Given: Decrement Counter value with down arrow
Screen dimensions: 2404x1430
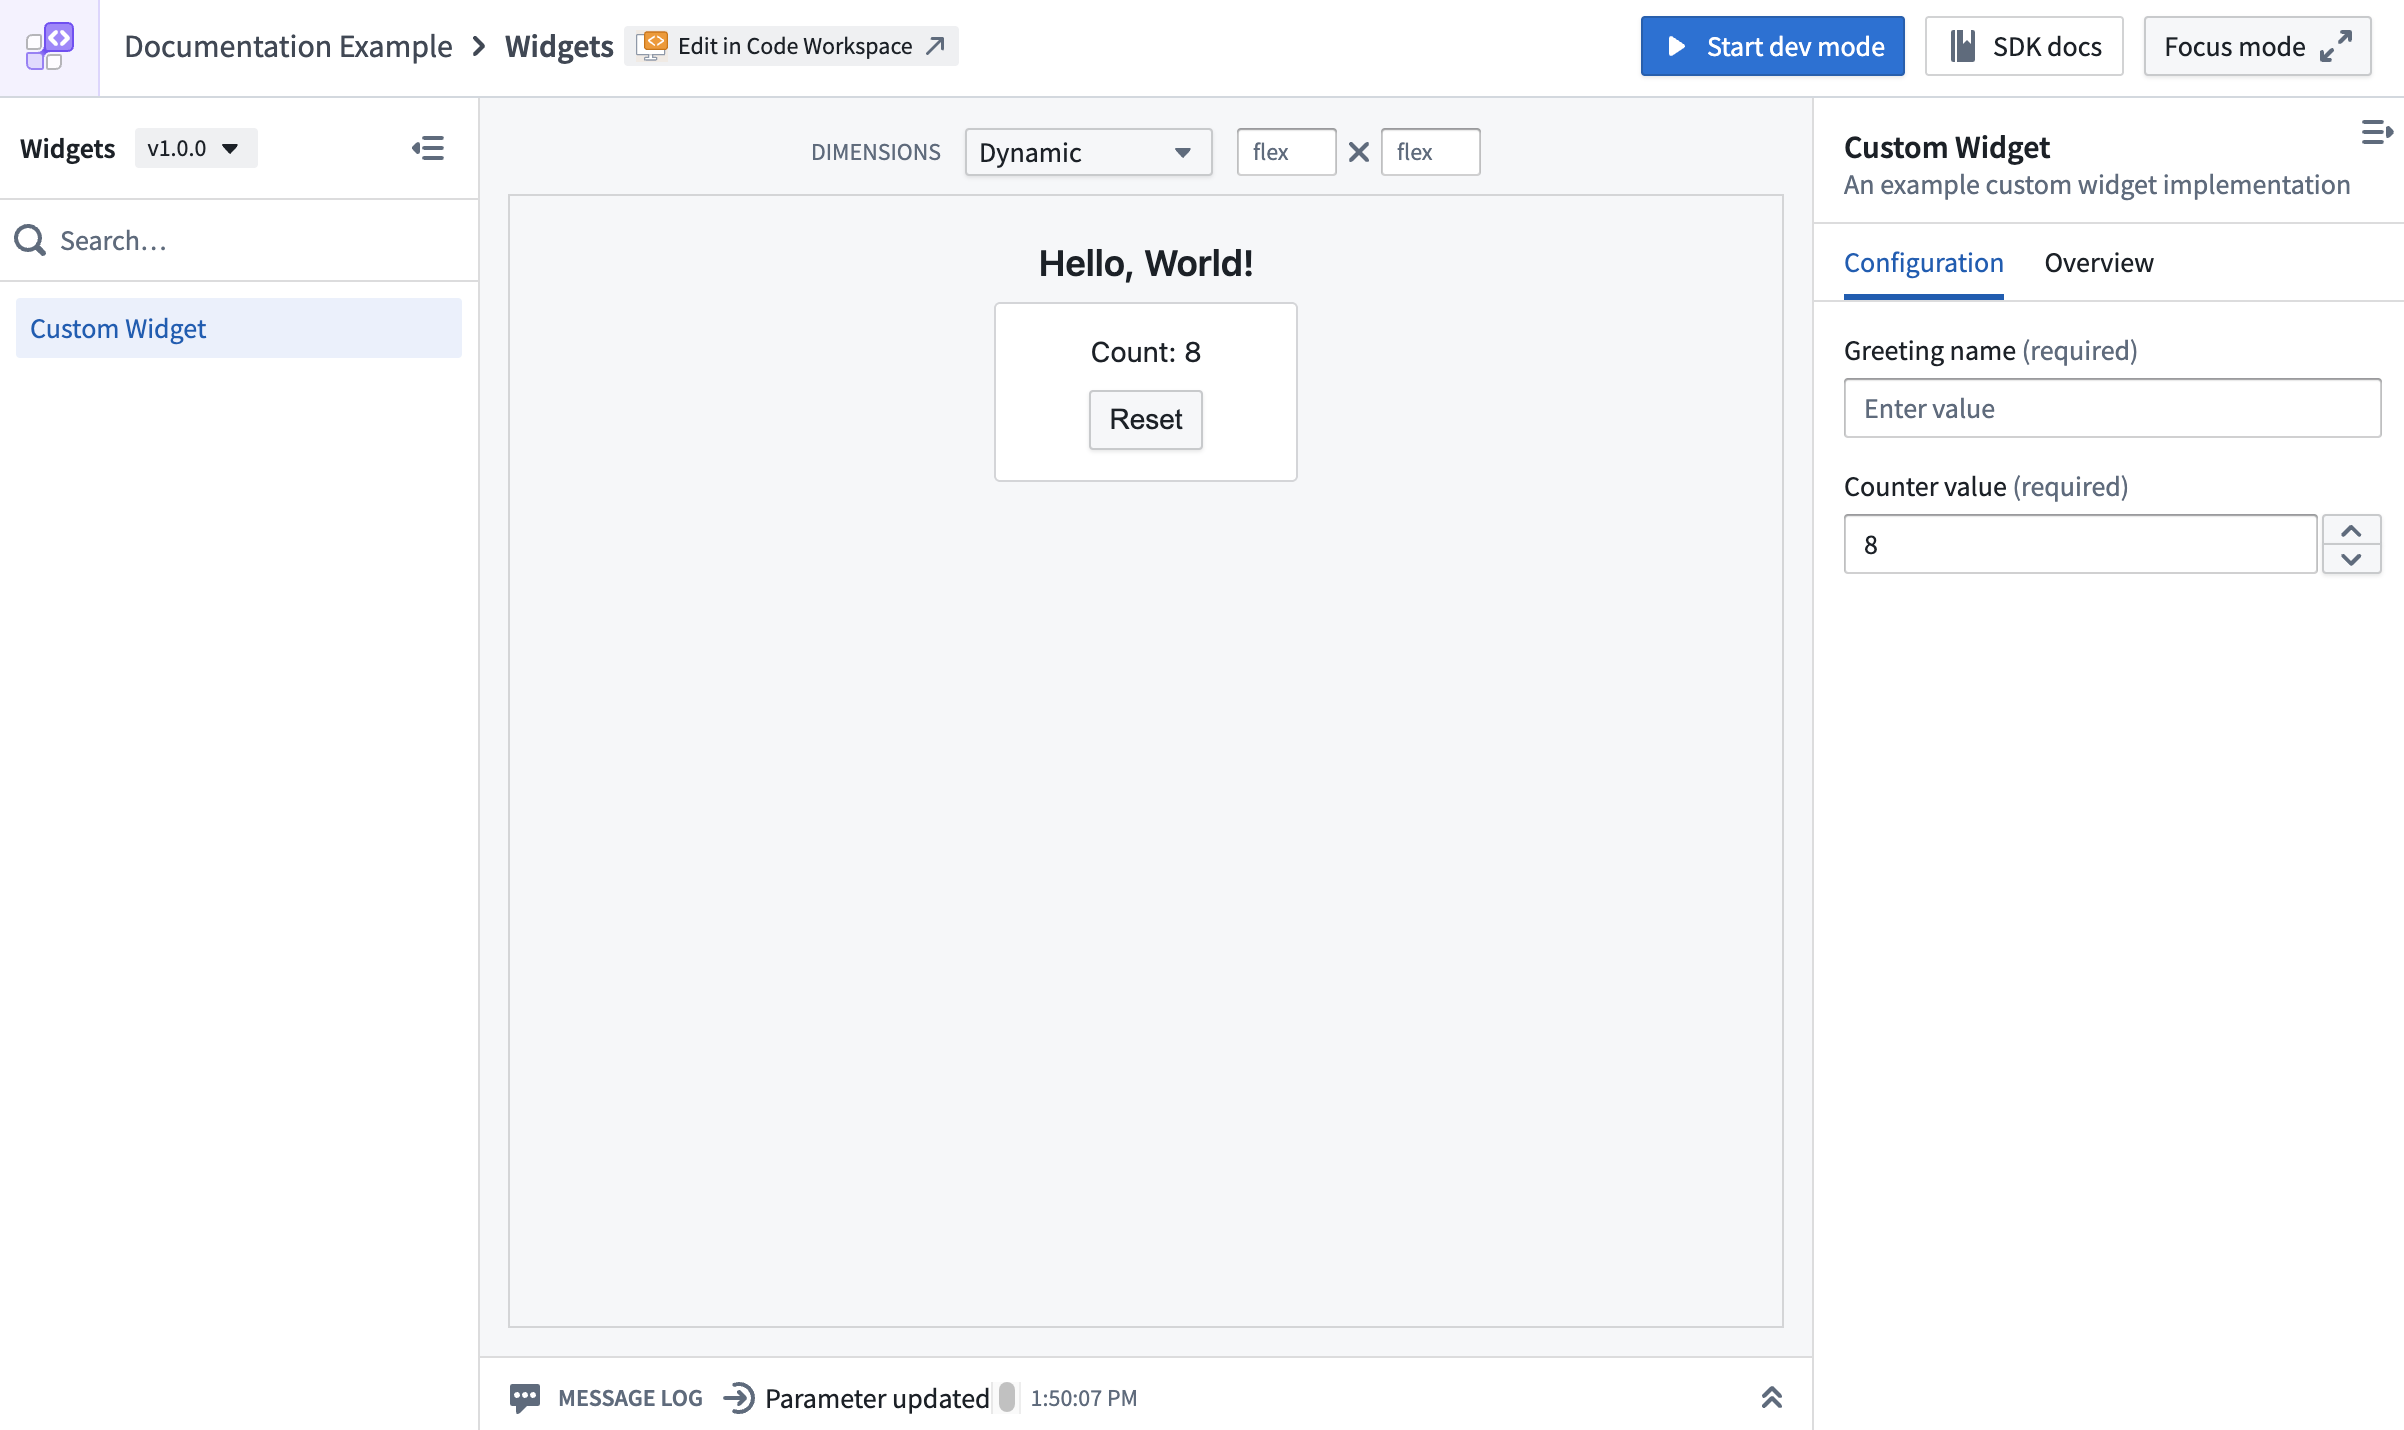Looking at the screenshot, I should coord(2350,559).
